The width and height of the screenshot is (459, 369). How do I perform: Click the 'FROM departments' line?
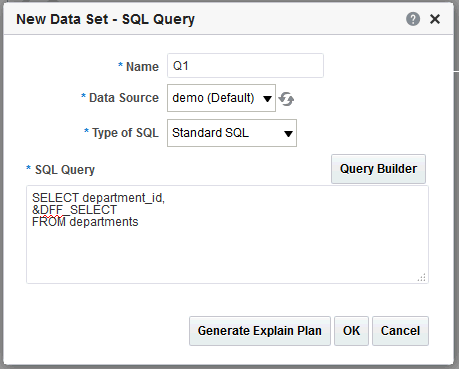pos(85,222)
